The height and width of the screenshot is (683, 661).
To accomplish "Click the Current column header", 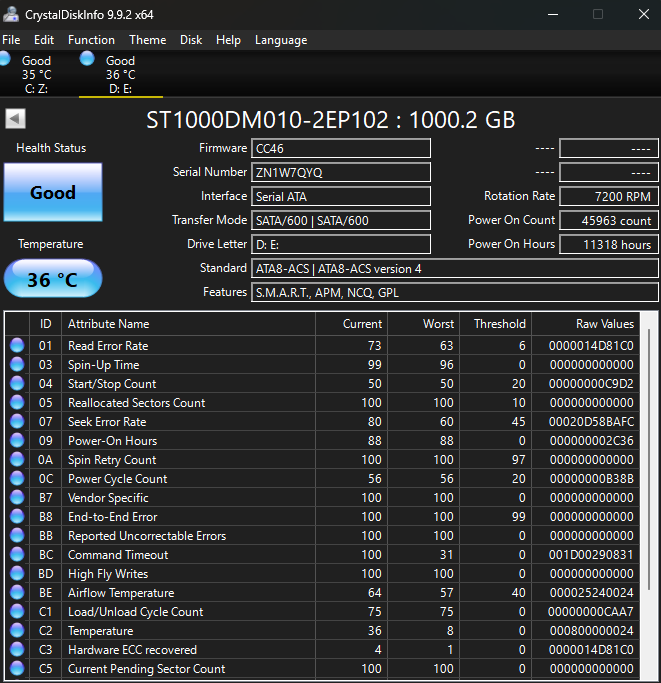I will (351, 324).
